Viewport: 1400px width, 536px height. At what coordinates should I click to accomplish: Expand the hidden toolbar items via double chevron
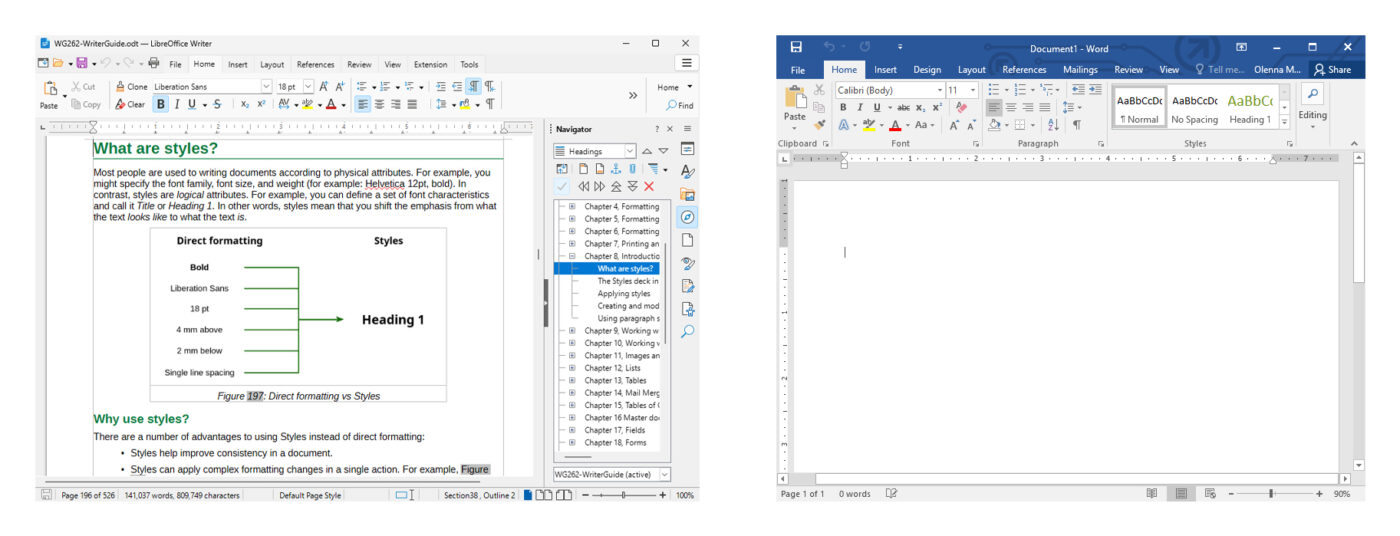click(x=633, y=95)
